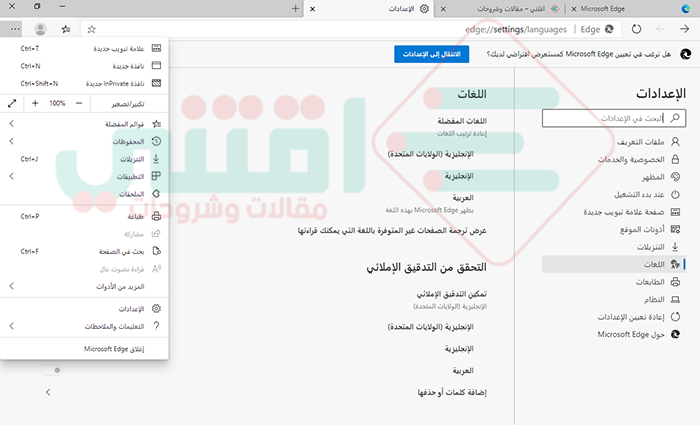Enter full screen with the expand arrows icon
Image resolution: width=700 pixels, height=425 pixels.
click(x=12, y=104)
